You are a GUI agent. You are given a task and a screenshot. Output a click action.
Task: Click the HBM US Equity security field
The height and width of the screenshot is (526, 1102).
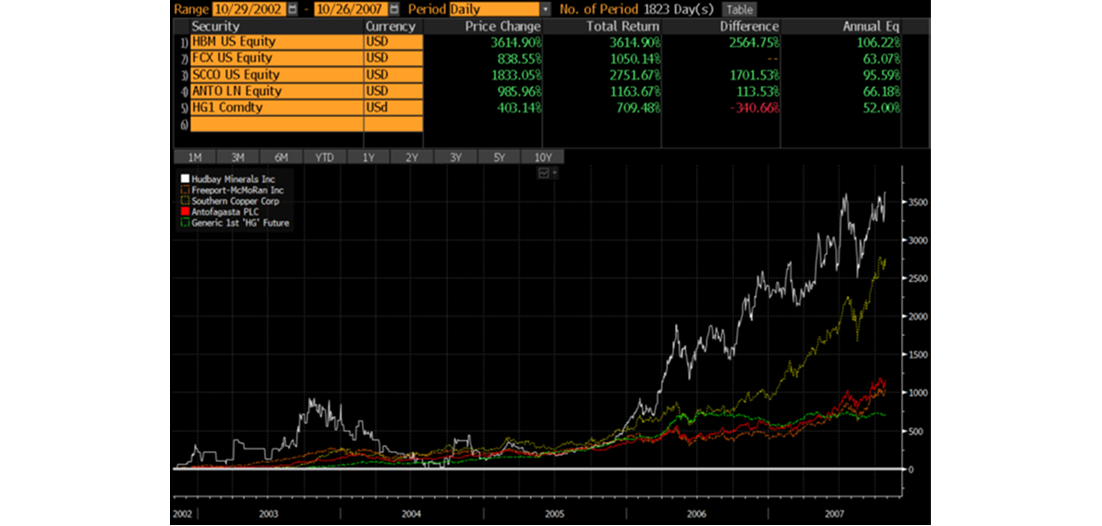[275, 42]
